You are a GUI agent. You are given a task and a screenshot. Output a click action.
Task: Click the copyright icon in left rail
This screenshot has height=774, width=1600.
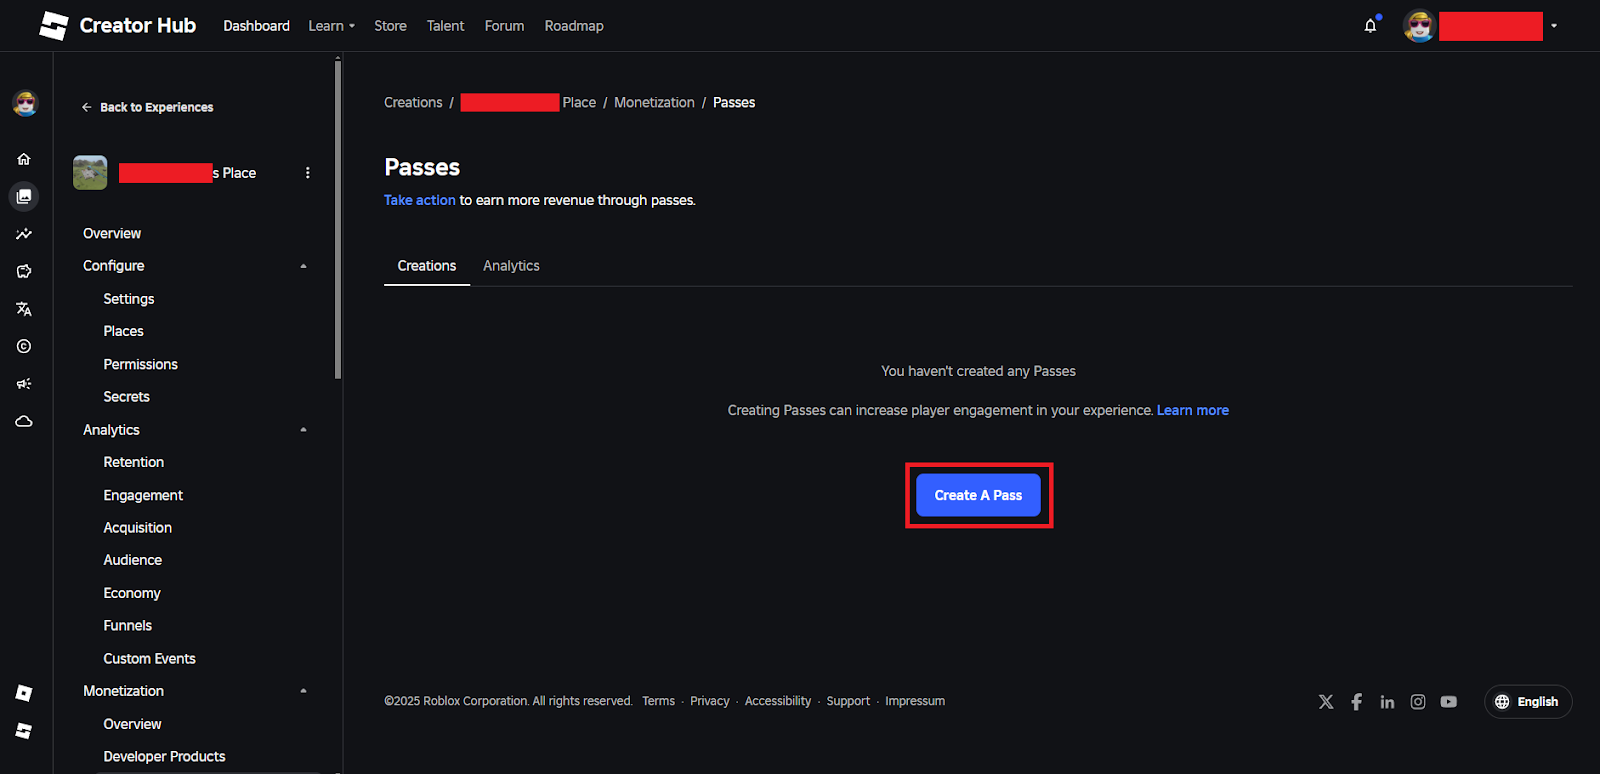pos(24,346)
